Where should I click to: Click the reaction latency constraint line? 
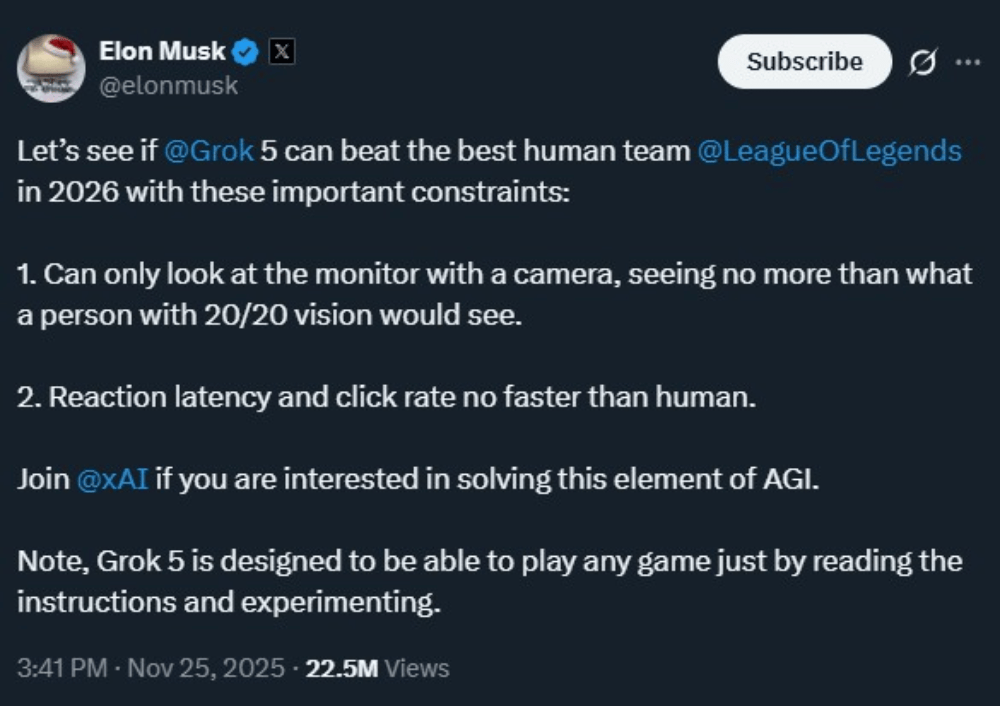pos(386,397)
